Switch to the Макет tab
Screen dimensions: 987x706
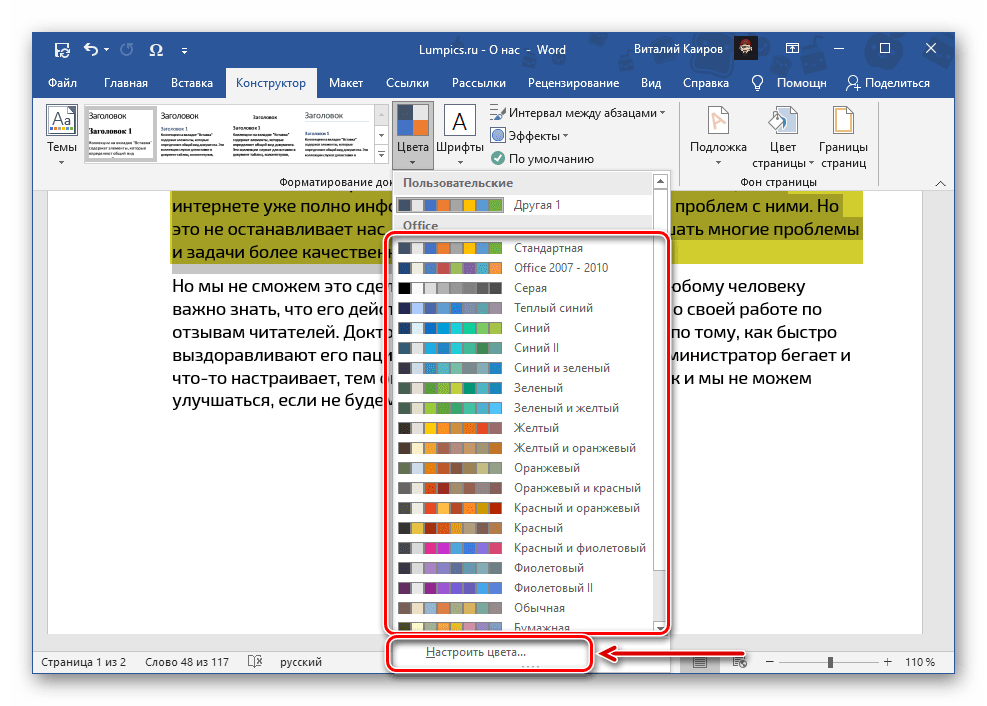346,83
